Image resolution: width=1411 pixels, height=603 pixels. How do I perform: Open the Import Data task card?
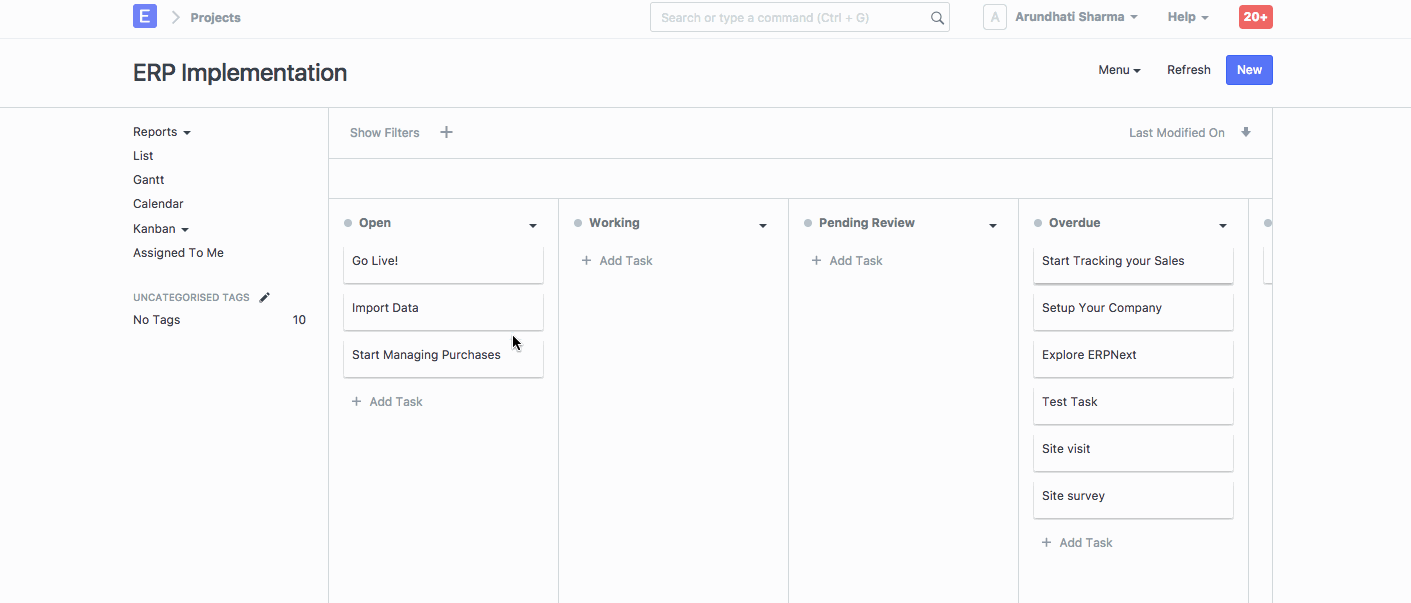coord(443,309)
